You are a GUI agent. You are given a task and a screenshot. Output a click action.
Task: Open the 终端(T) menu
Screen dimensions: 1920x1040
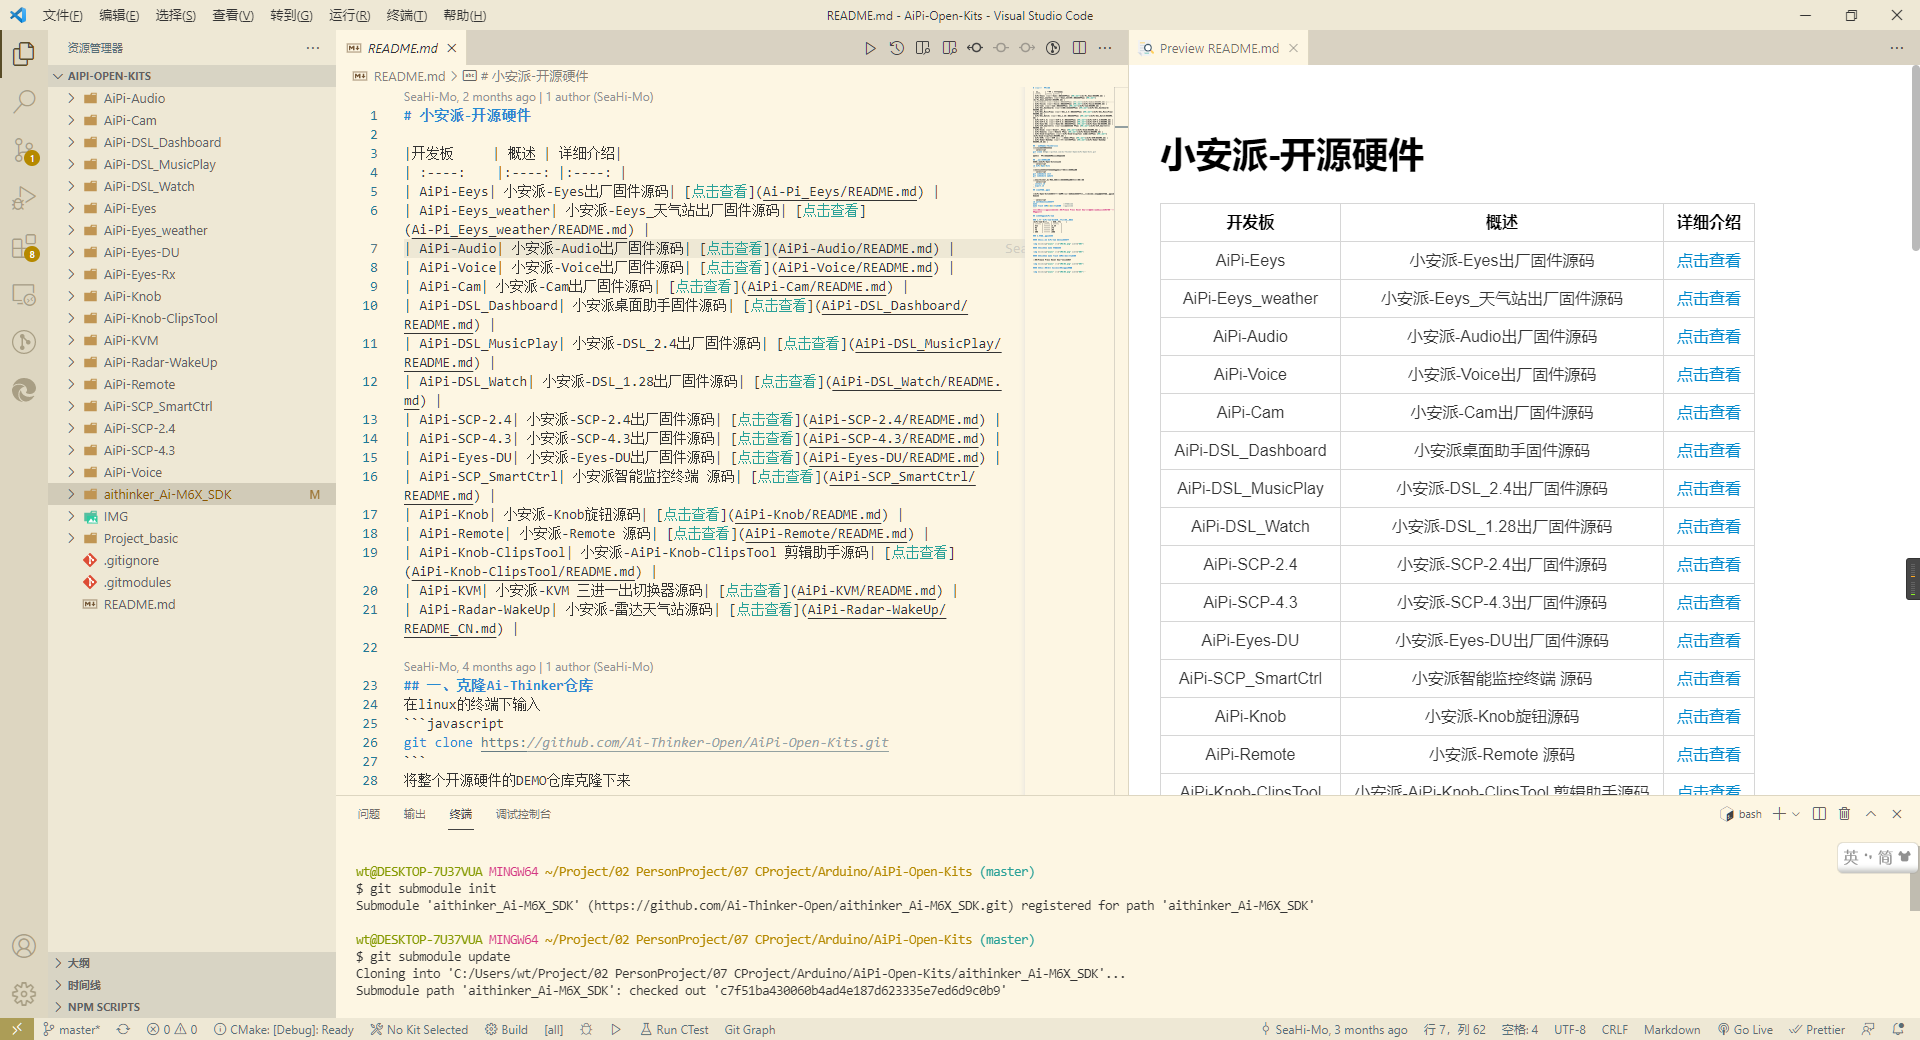(x=406, y=15)
